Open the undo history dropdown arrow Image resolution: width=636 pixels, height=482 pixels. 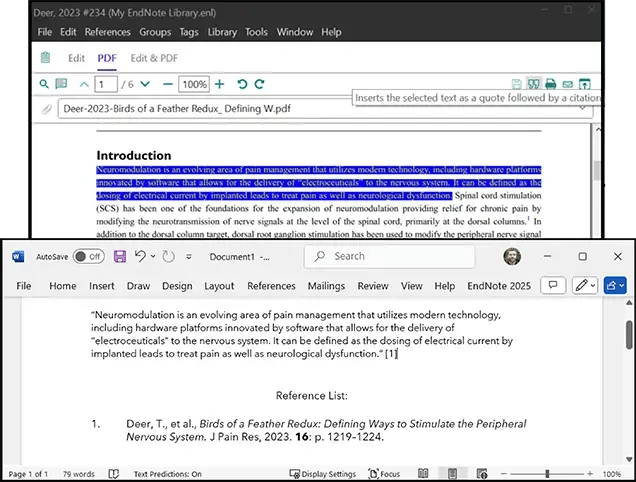153,256
